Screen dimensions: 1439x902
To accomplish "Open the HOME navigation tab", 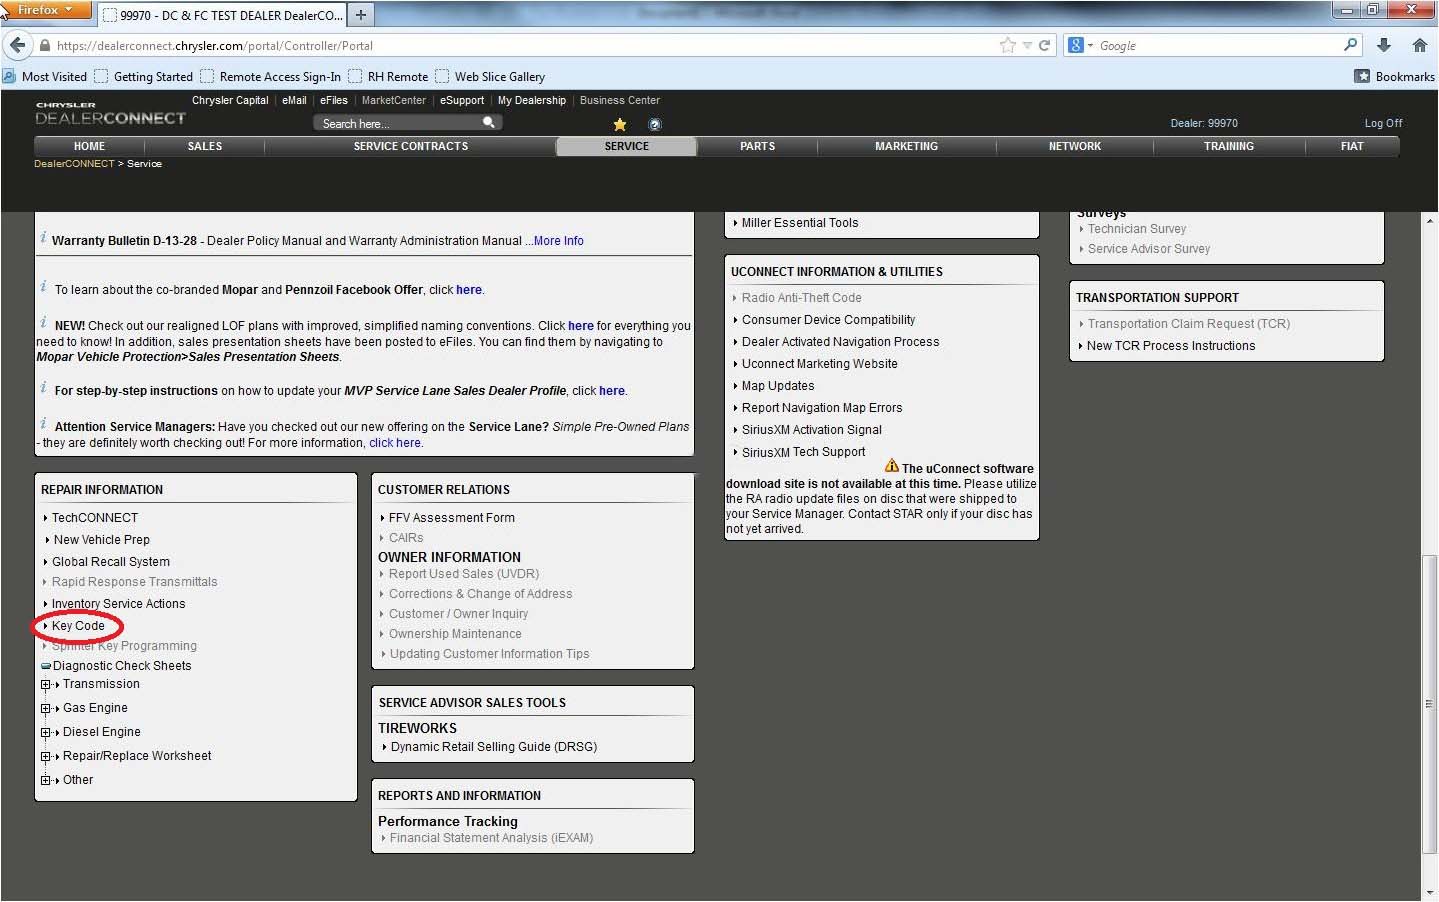I will [89, 146].
